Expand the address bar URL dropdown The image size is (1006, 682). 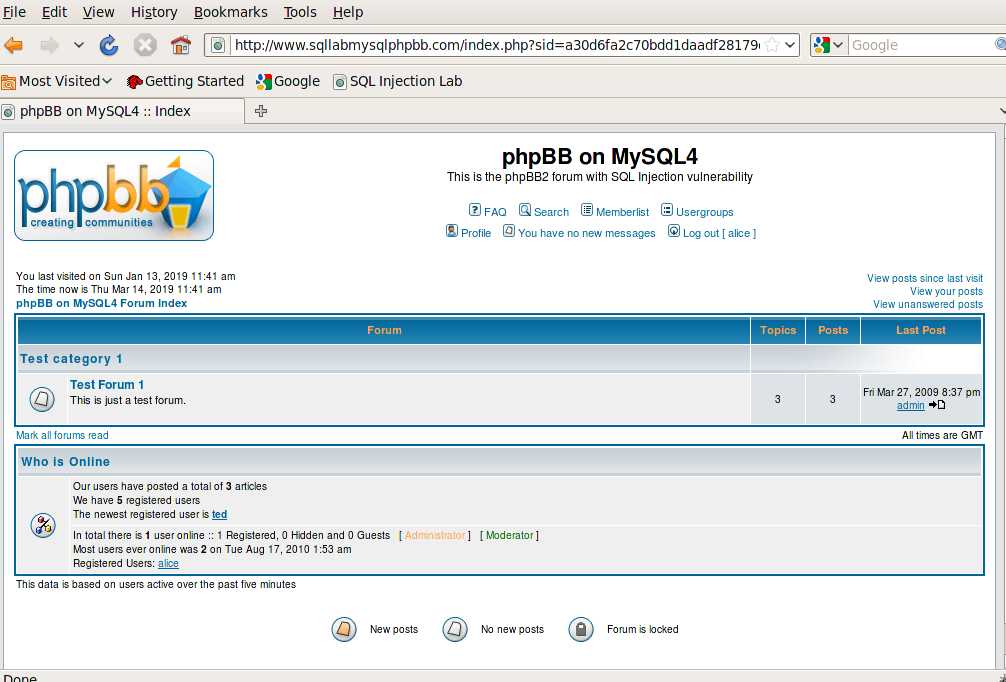click(790, 45)
